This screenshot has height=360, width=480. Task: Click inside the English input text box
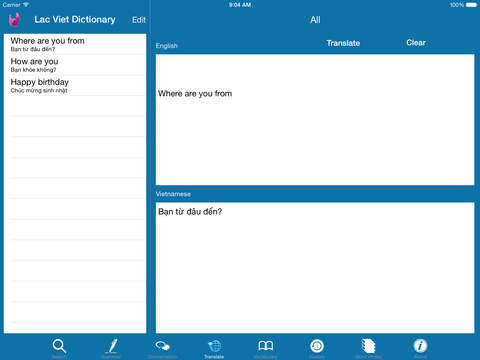point(315,120)
